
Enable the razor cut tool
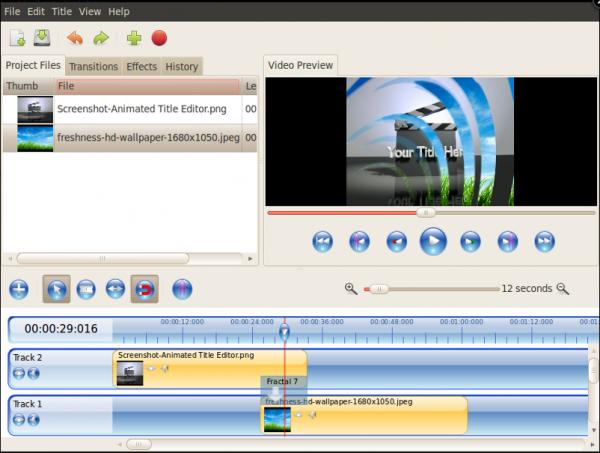click(x=86, y=290)
